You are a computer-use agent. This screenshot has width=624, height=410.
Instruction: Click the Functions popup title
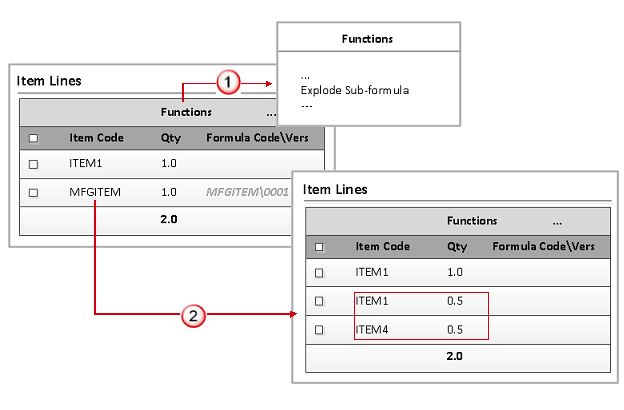(367, 39)
